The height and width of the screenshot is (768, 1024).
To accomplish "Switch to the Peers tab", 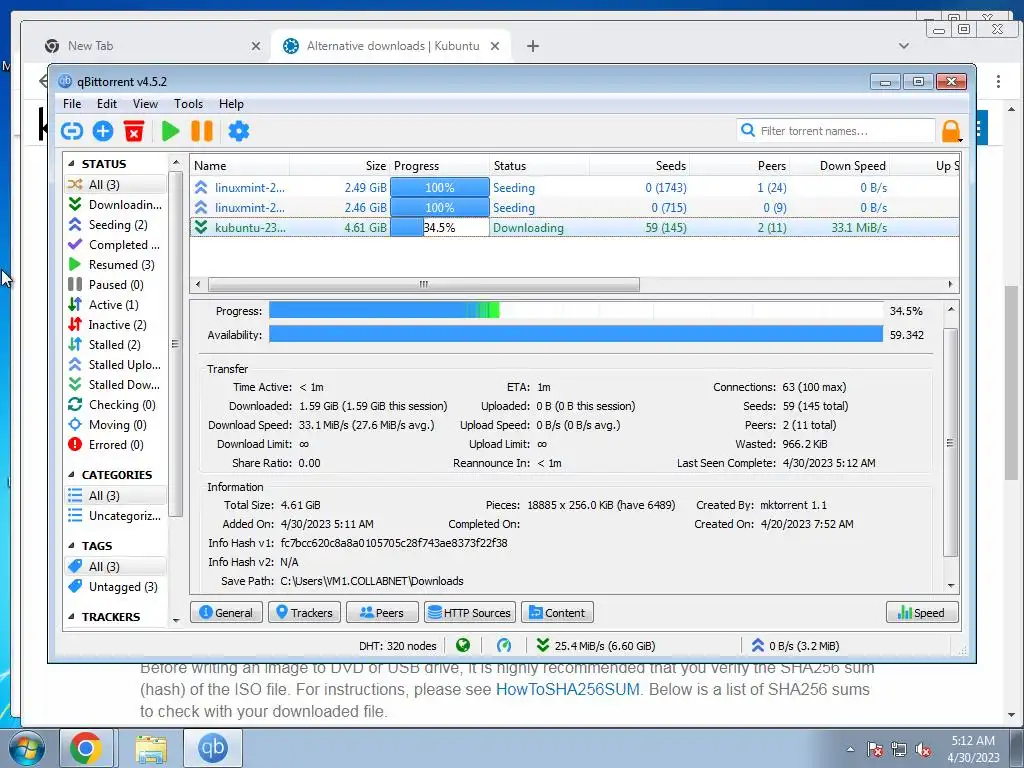I will click(382, 613).
